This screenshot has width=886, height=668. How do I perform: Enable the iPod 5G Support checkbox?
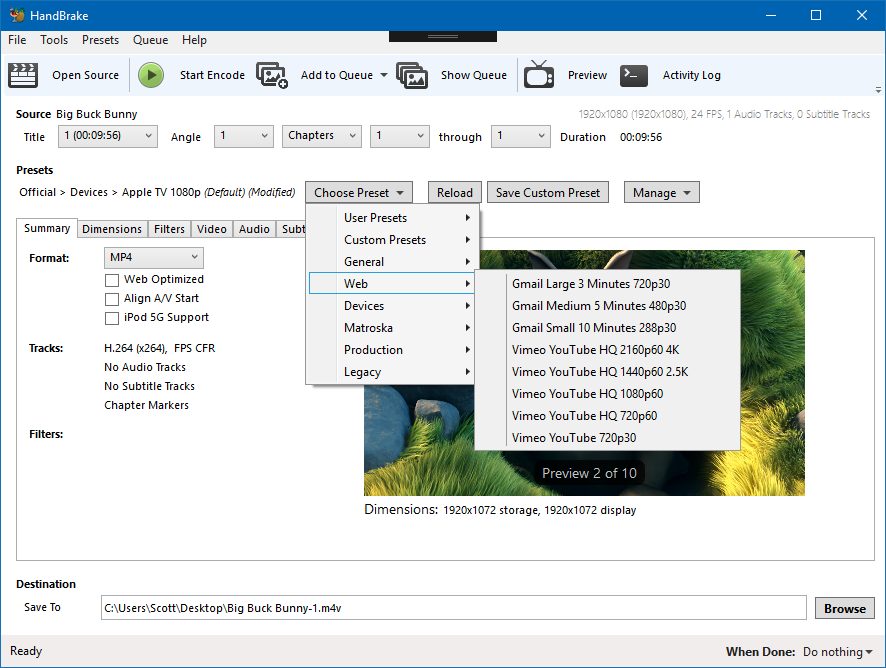[x=112, y=318]
